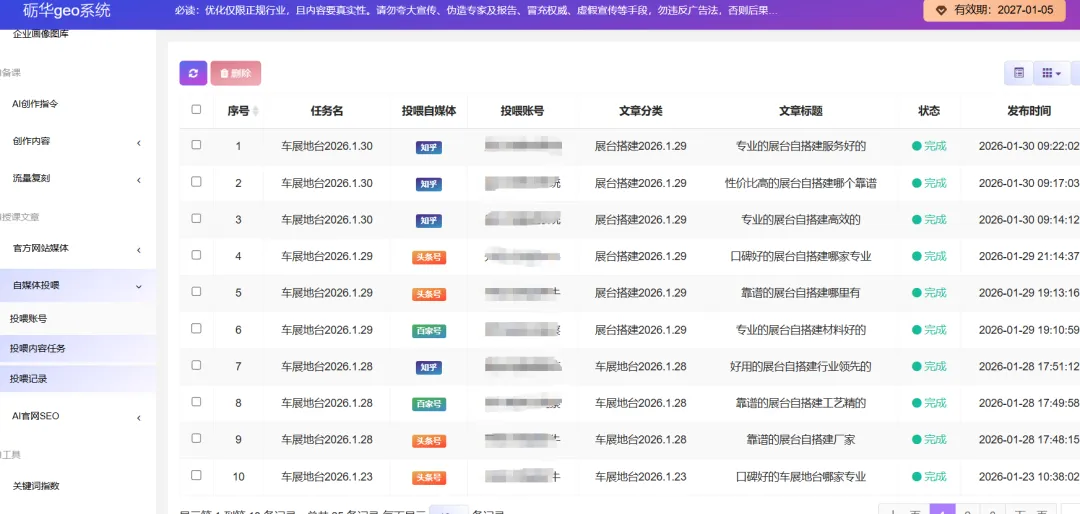Click the sort arrows beside 序号
Image resolution: width=1080 pixels, height=514 pixels.
tap(256, 112)
